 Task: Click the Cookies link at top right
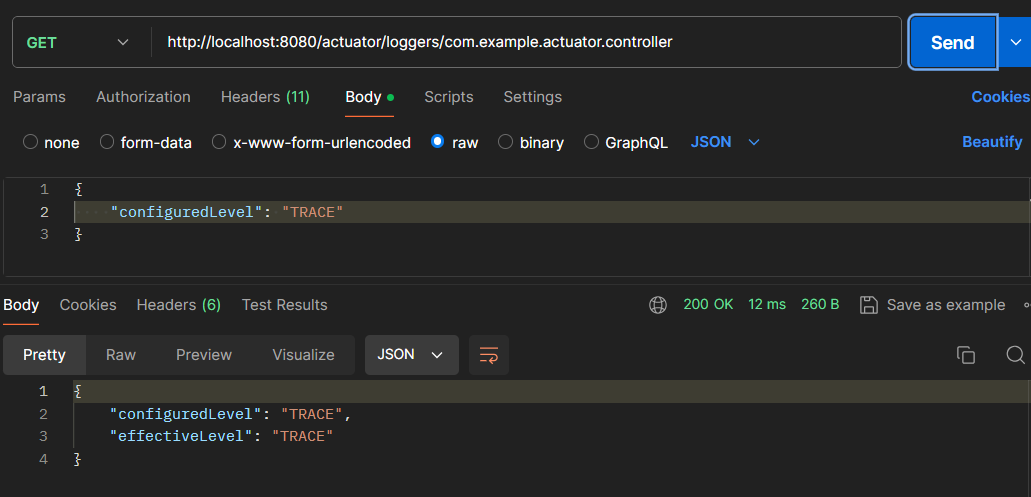point(1000,97)
